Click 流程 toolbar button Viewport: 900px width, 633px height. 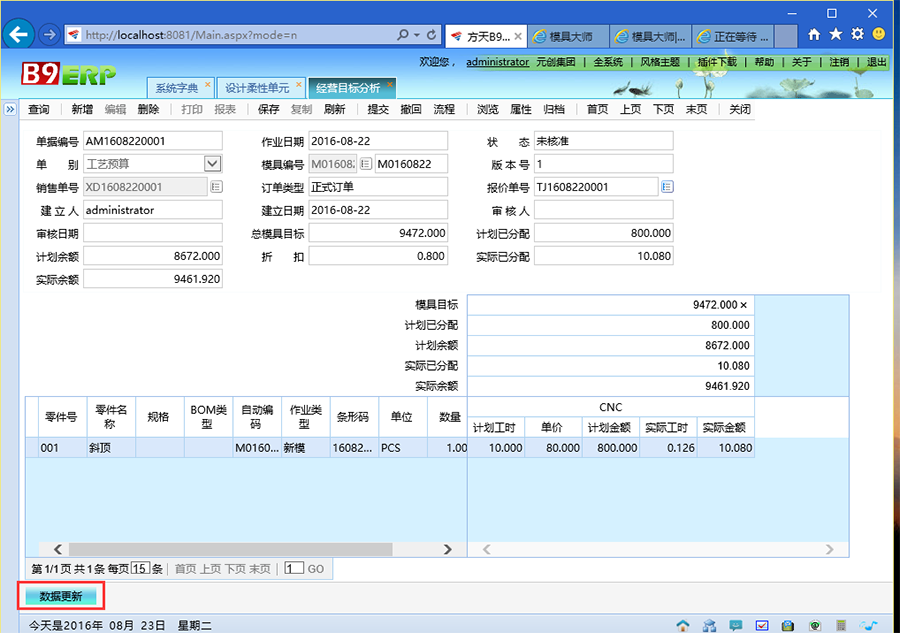point(444,109)
